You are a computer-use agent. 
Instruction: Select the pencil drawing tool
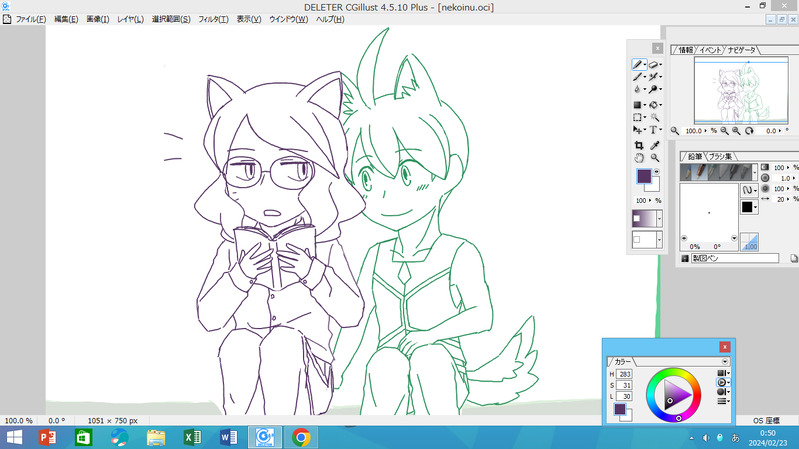[x=637, y=64]
